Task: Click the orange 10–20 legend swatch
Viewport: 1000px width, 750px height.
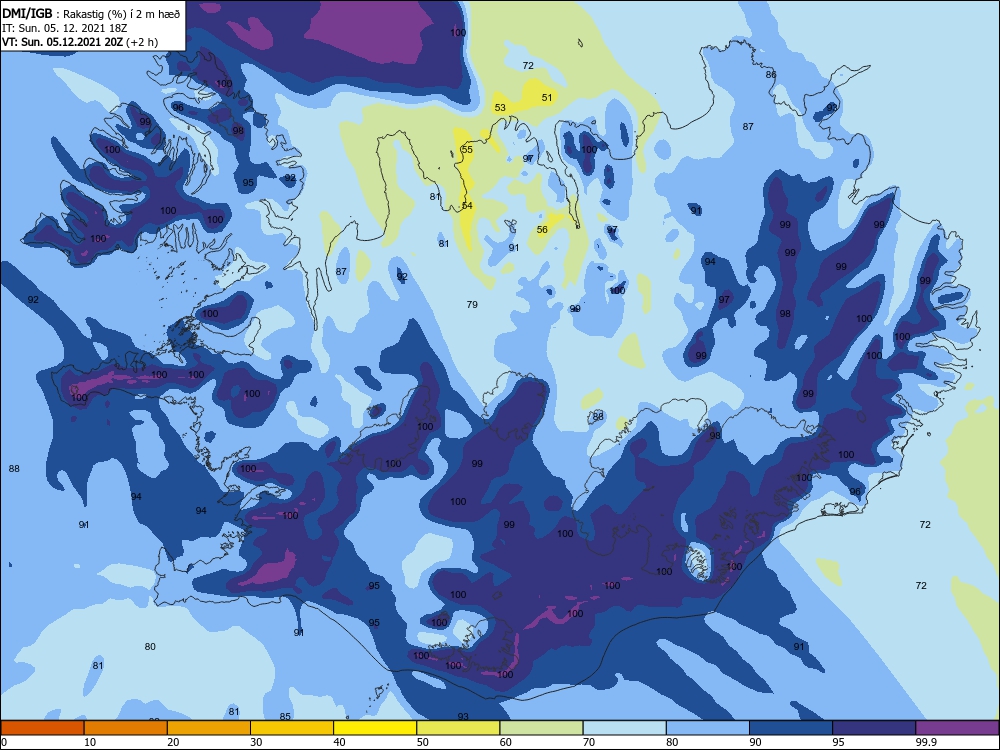Action: coord(126,728)
